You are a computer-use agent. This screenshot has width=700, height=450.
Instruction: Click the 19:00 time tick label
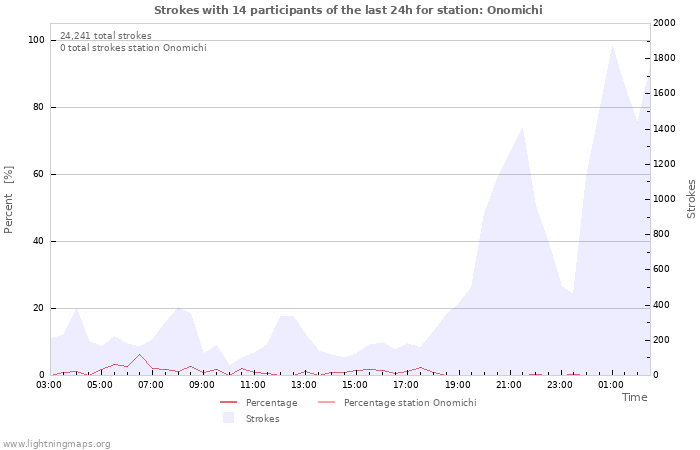click(x=458, y=385)
